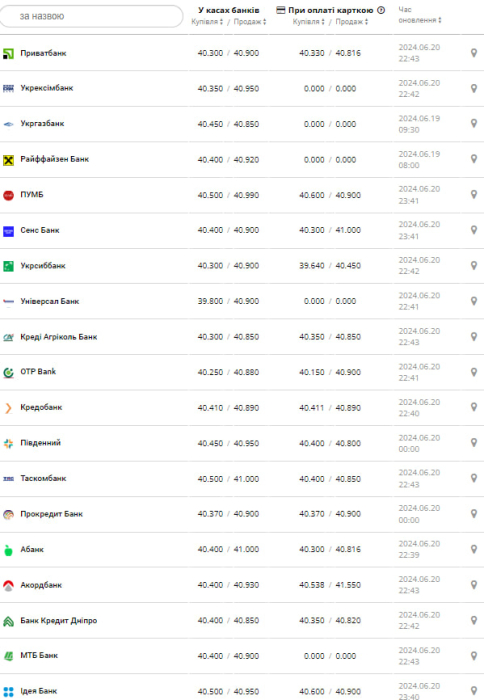Click the Ідея Банк logo icon
Viewport: 484px width, 700px height.
8,692
